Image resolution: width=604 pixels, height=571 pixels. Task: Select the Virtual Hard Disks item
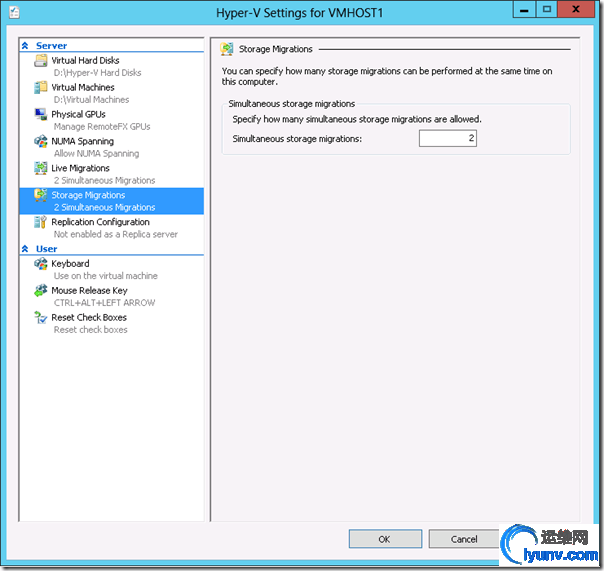coord(112,66)
